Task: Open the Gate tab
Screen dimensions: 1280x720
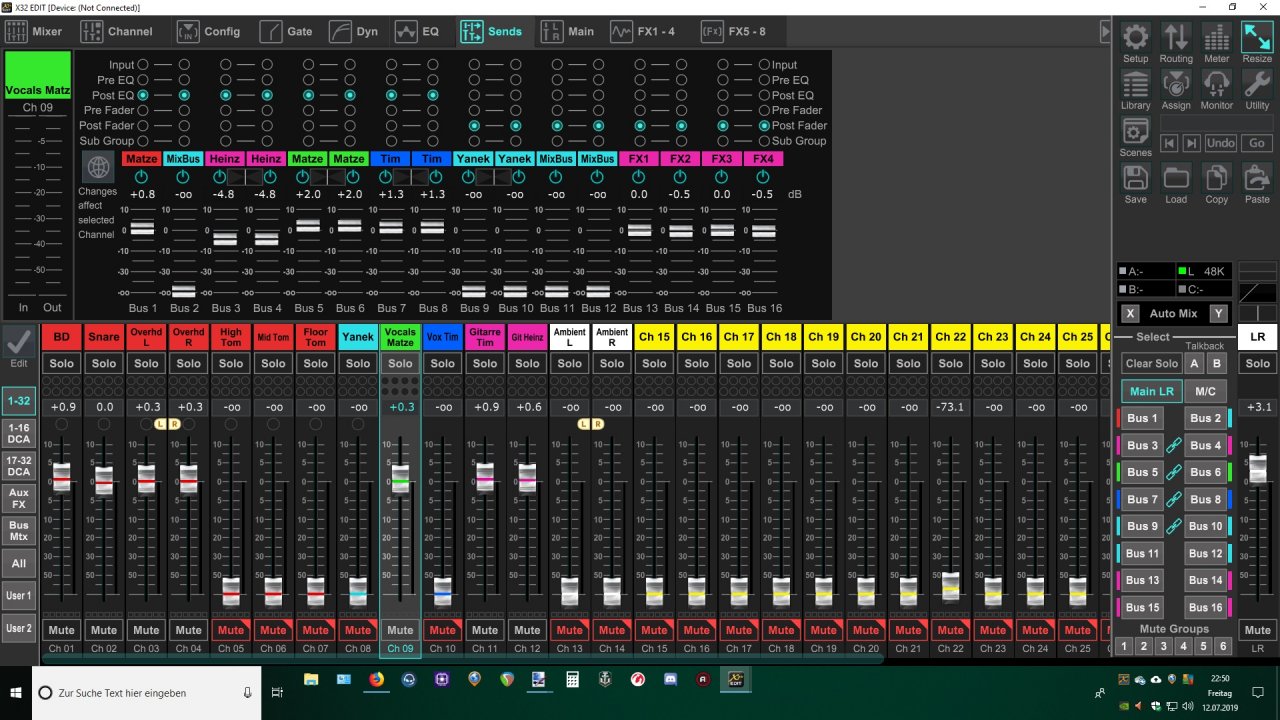Action: point(287,31)
